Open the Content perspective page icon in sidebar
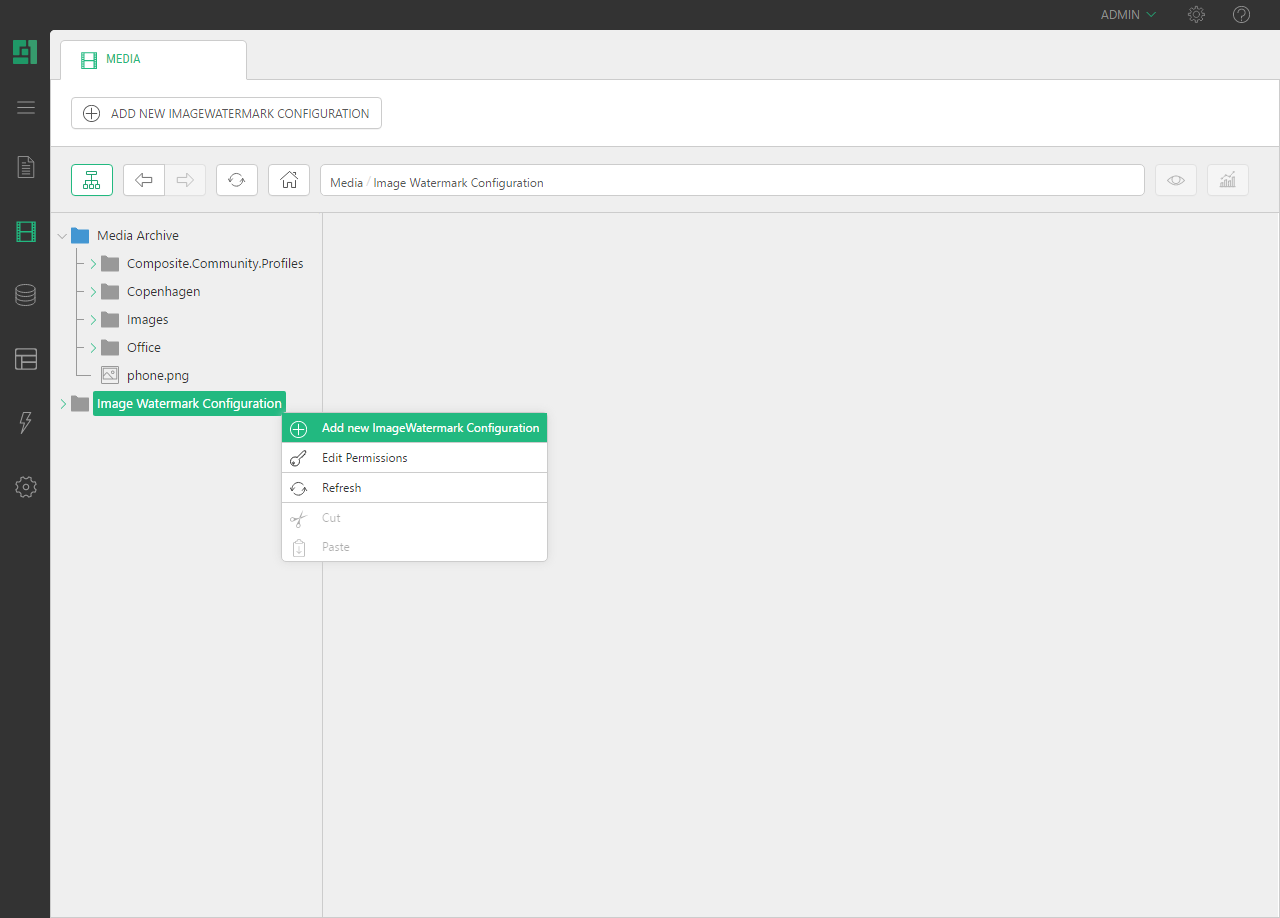This screenshot has width=1280, height=918. pos(26,167)
